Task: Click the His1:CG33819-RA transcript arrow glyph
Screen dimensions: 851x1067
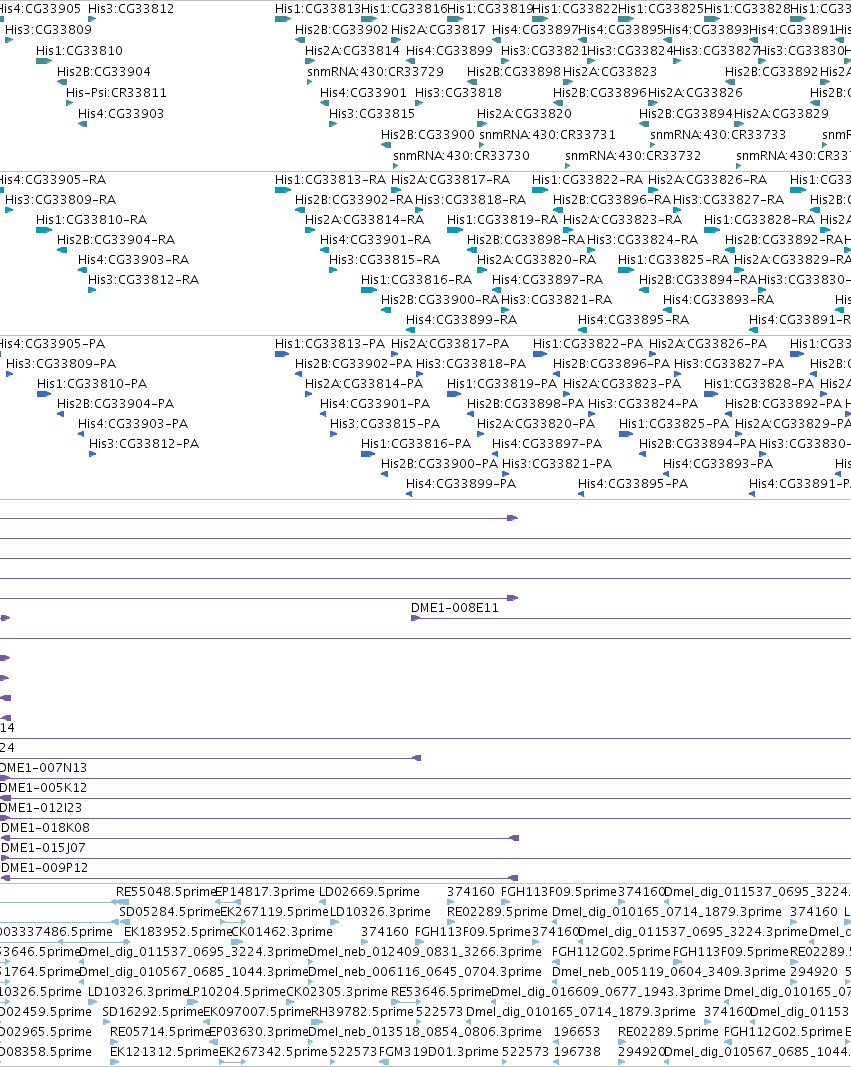Action: tap(455, 230)
